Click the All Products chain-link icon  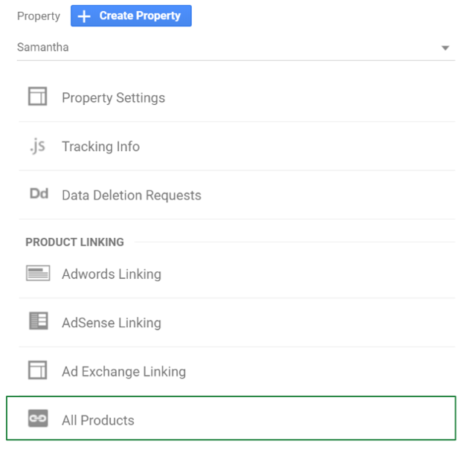point(38,418)
